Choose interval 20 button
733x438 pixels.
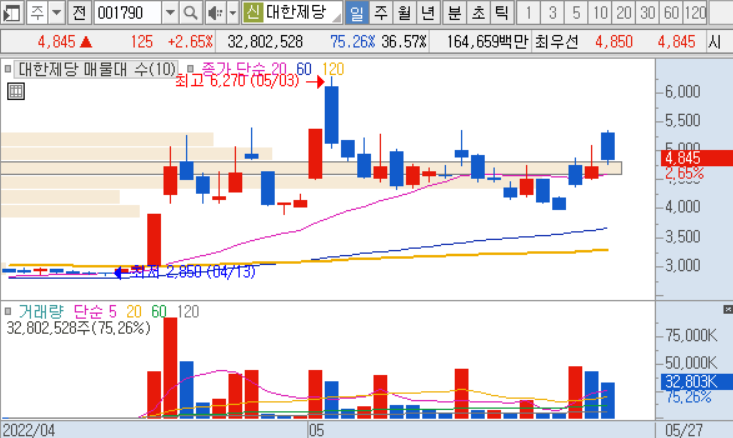coord(624,13)
